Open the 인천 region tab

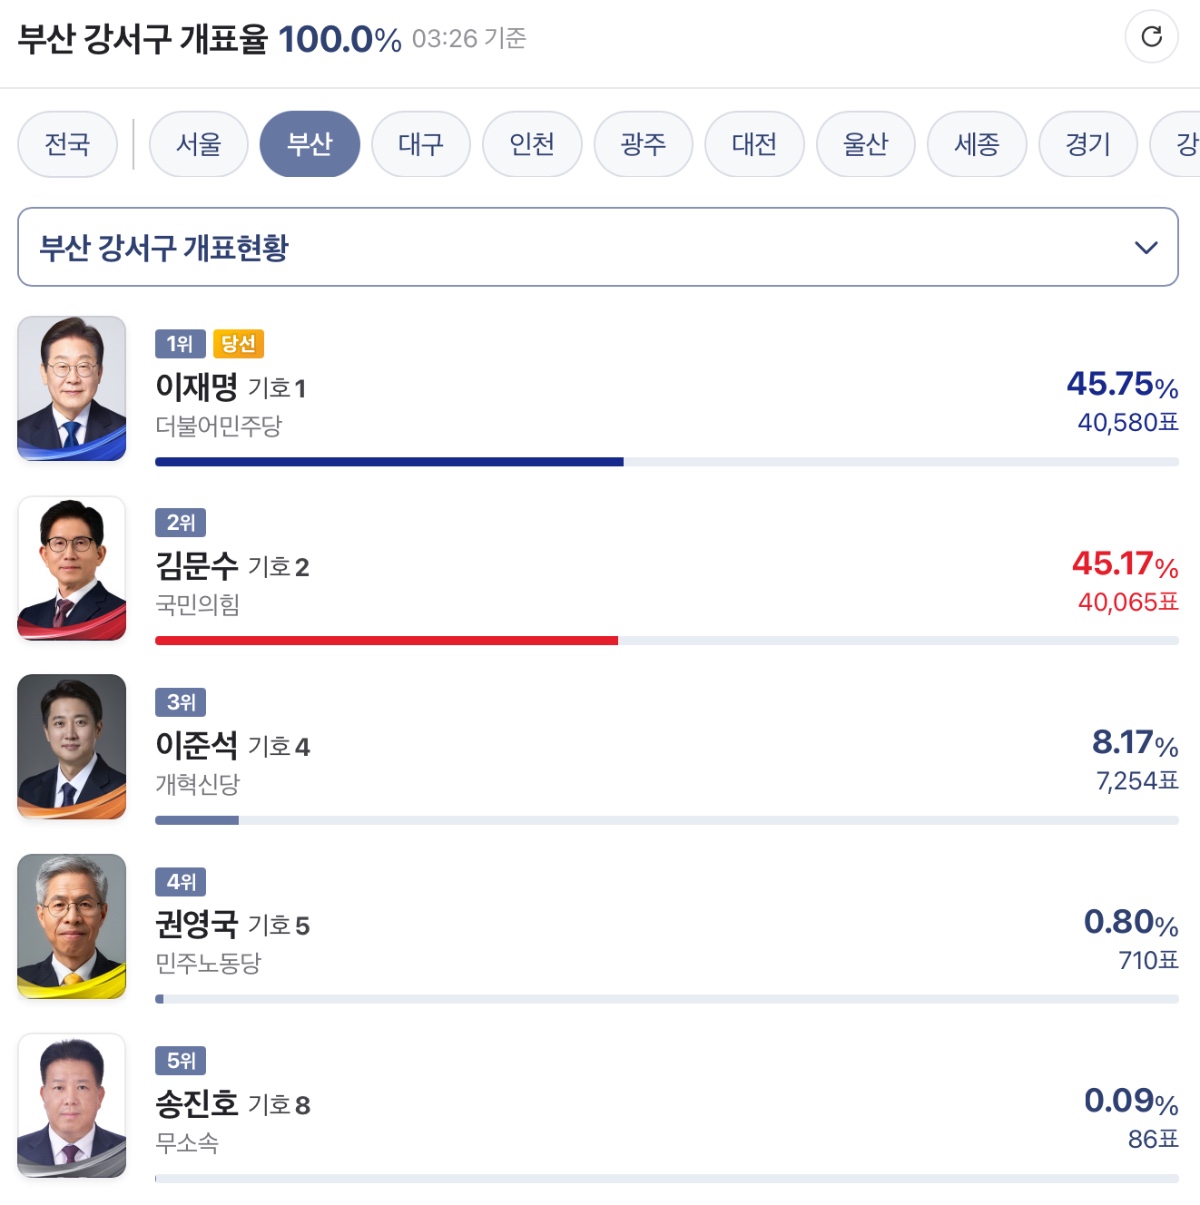tap(532, 144)
